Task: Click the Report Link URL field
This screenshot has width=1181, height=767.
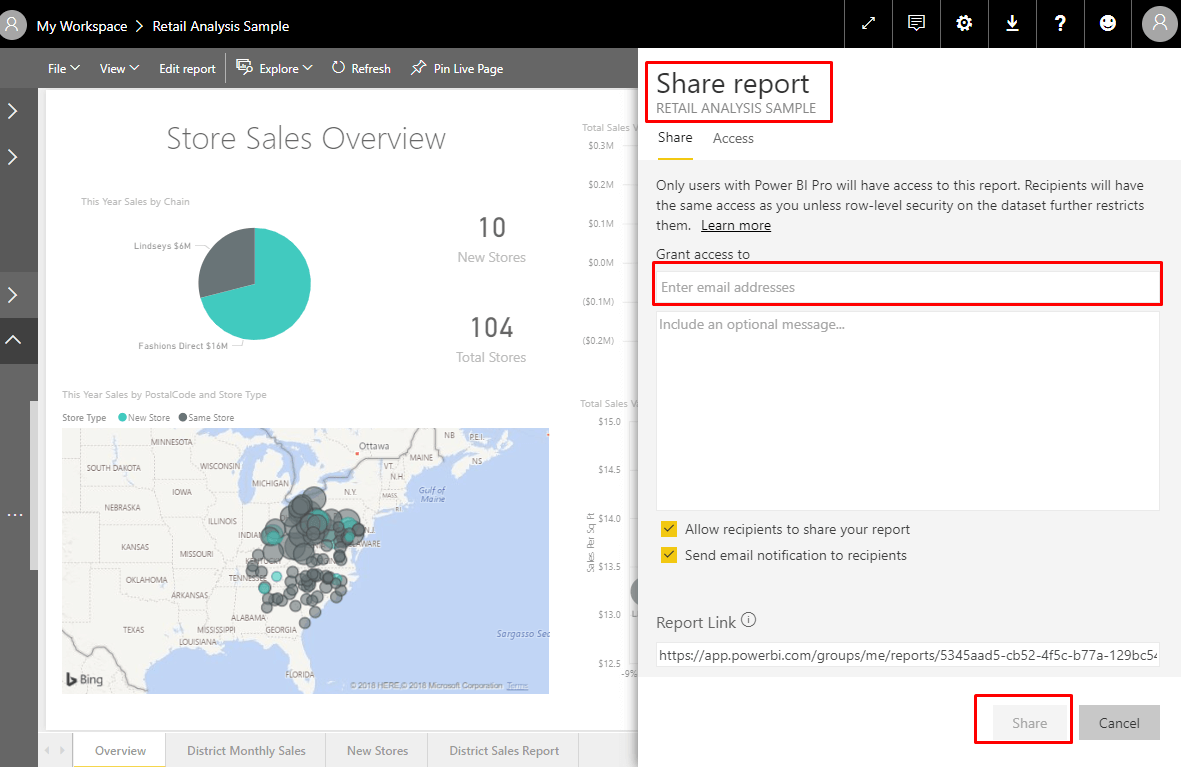Action: (907, 655)
